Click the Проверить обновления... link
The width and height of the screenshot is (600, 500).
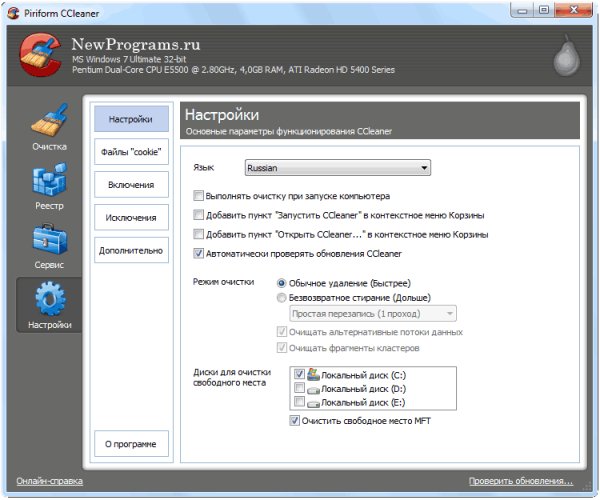coord(521,481)
